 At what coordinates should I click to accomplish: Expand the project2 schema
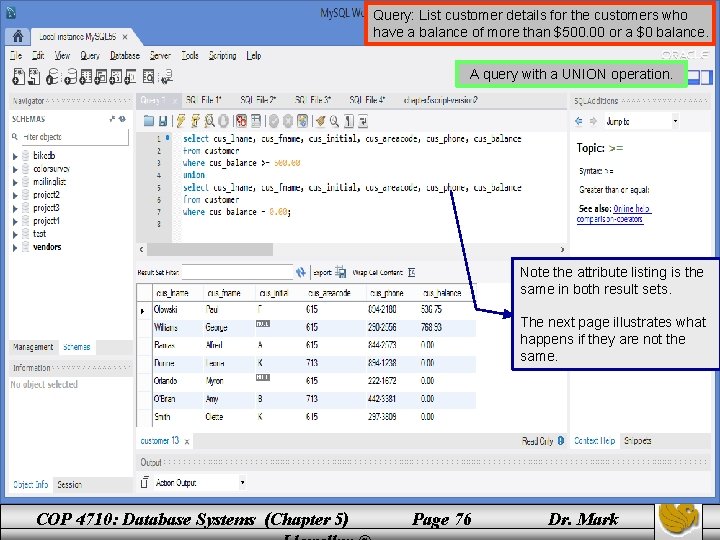pos(15,195)
